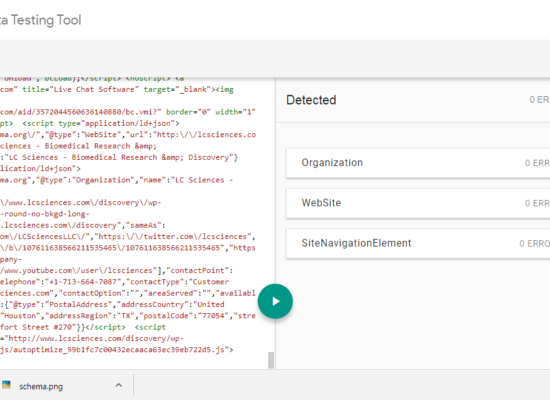Click the code line containing "Live Chat Software"
This screenshot has height=400, width=550.
[x=117, y=89]
